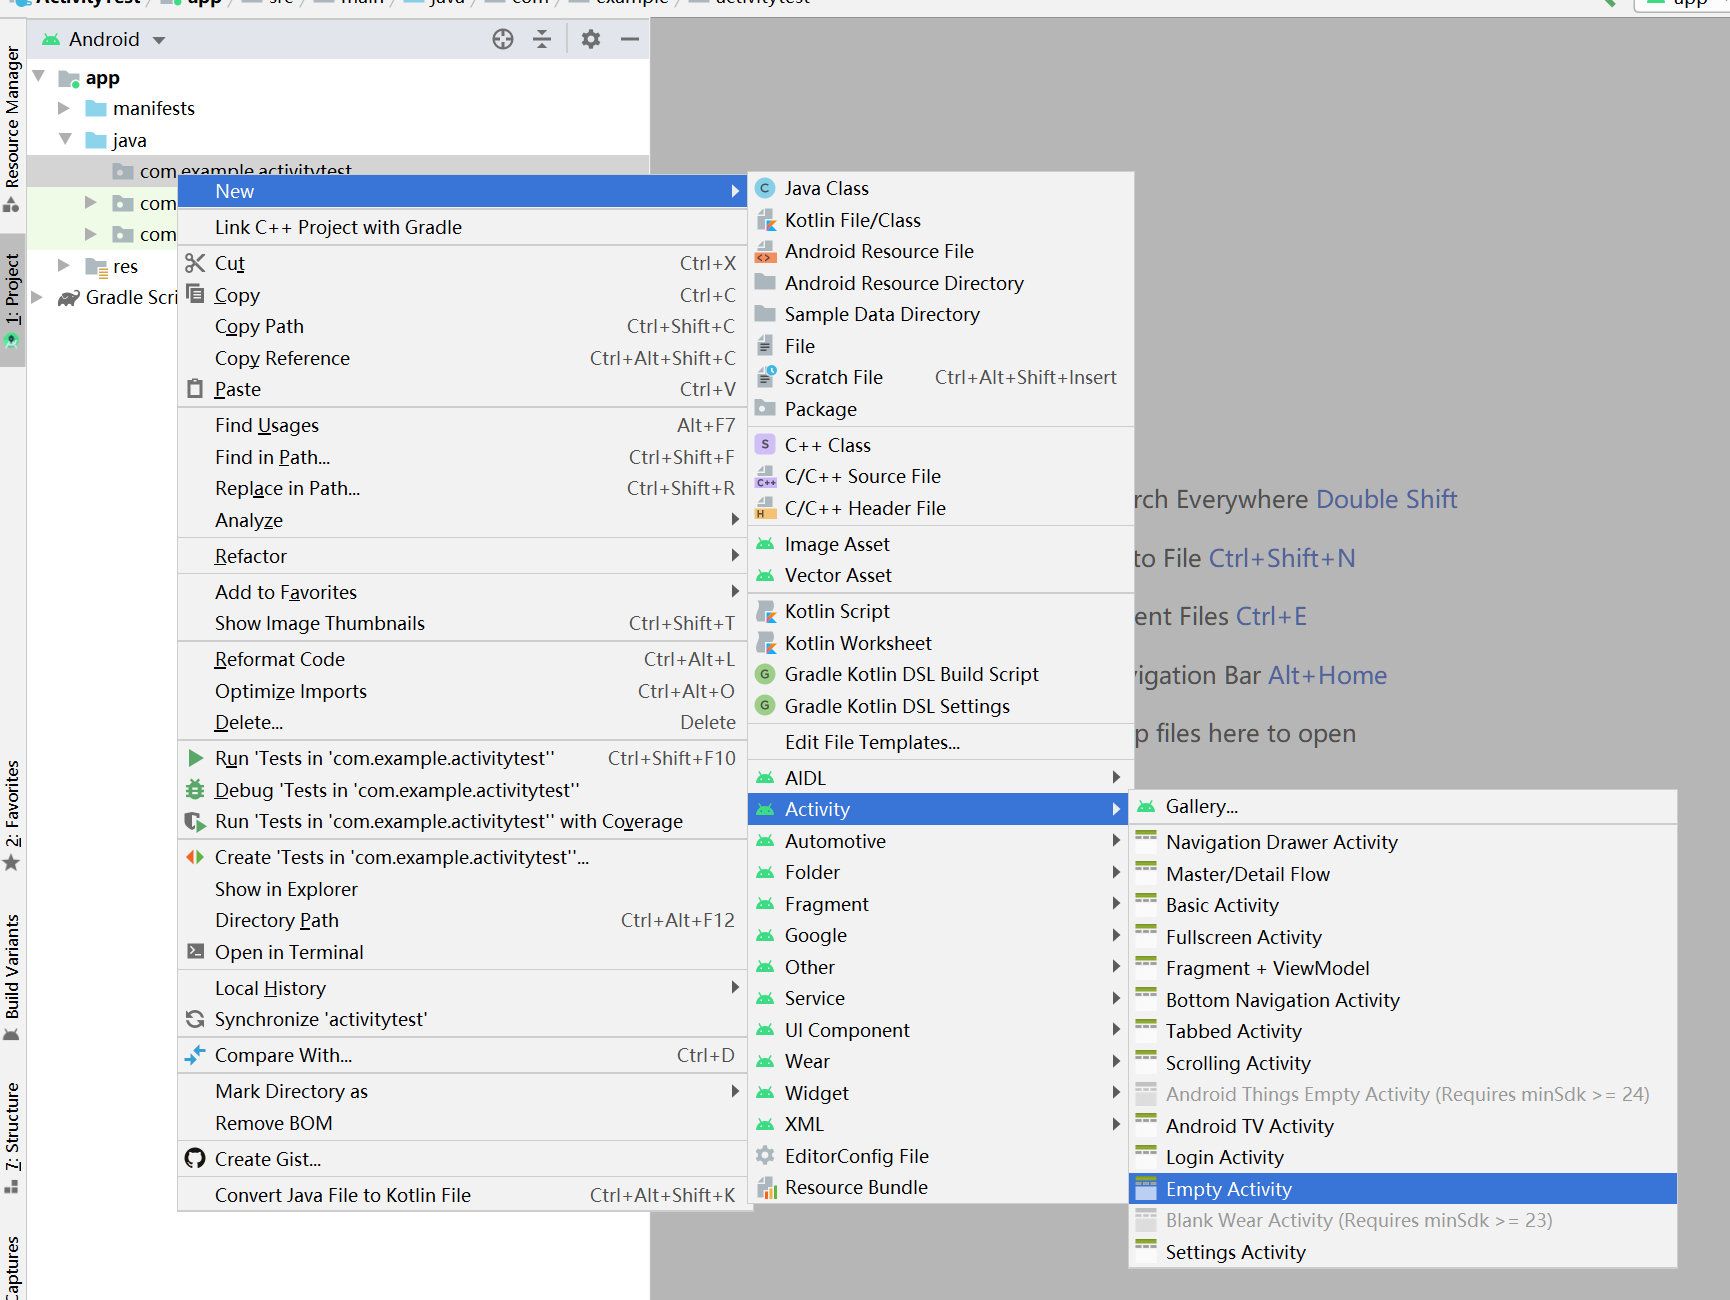Click Gallery... at the top of Activity templates
This screenshot has height=1300, width=1730.
pos(1202,806)
